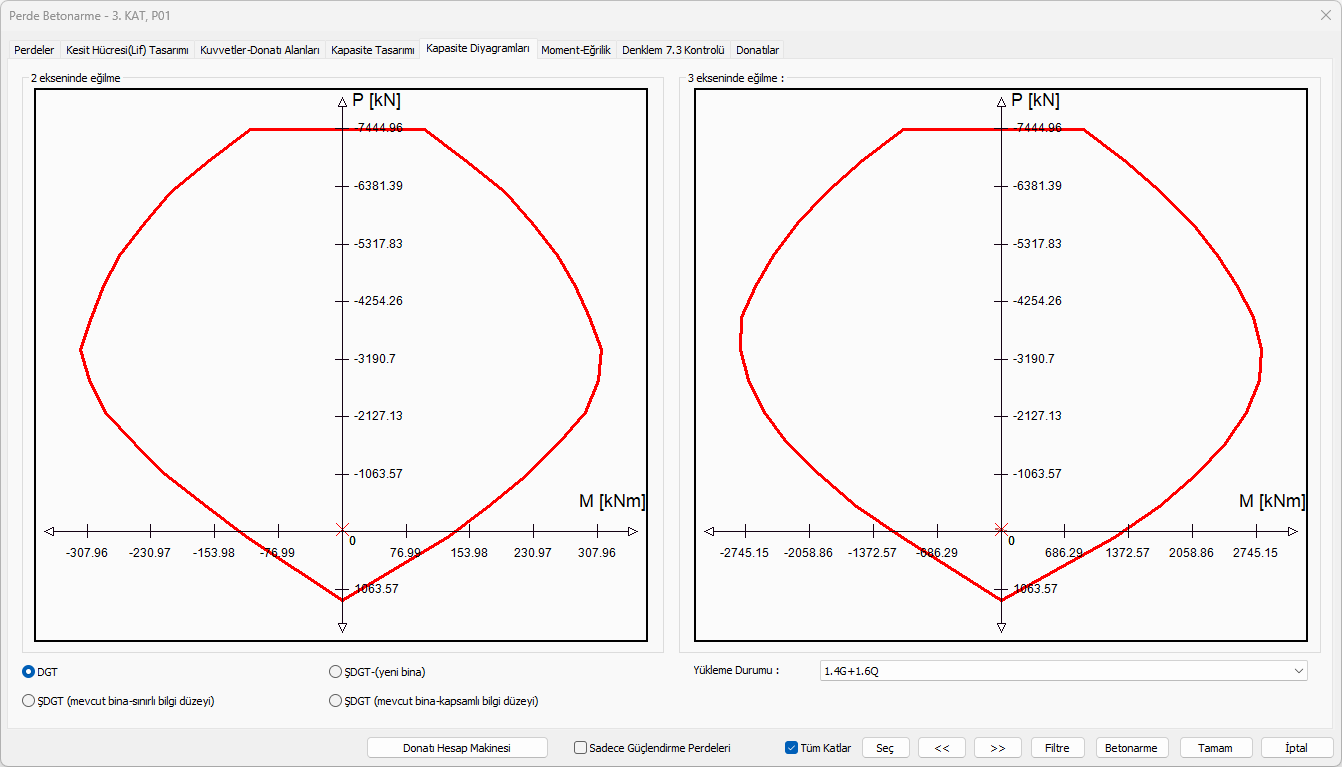1342x767 pixels.
Task: Expand the Yükleme Durumu dropdown
Action: (x=1062, y=671)
